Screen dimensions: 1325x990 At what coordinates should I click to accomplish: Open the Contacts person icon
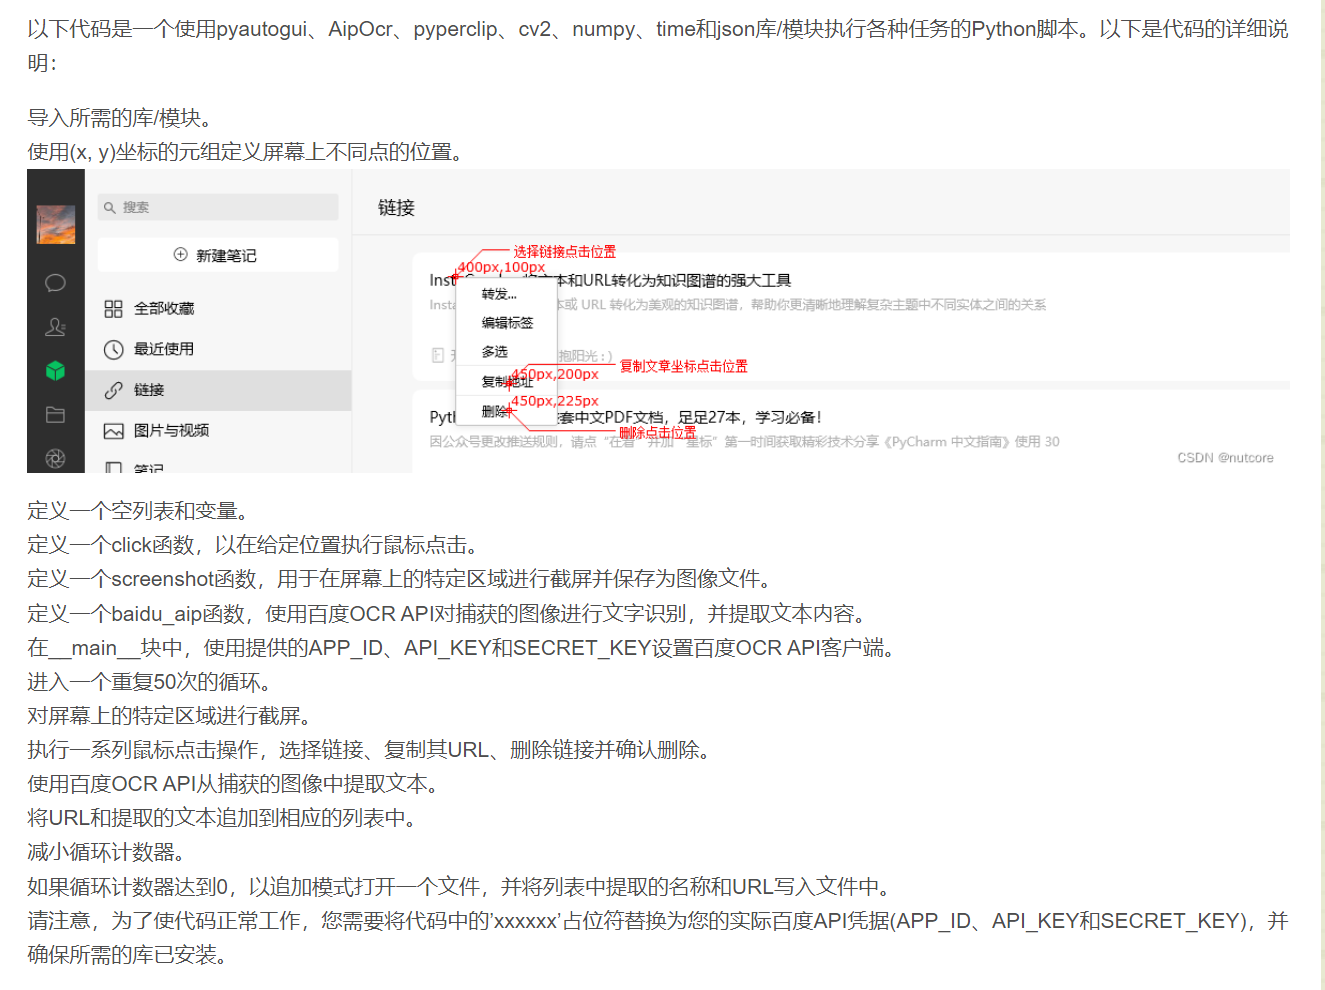[56, 327]
